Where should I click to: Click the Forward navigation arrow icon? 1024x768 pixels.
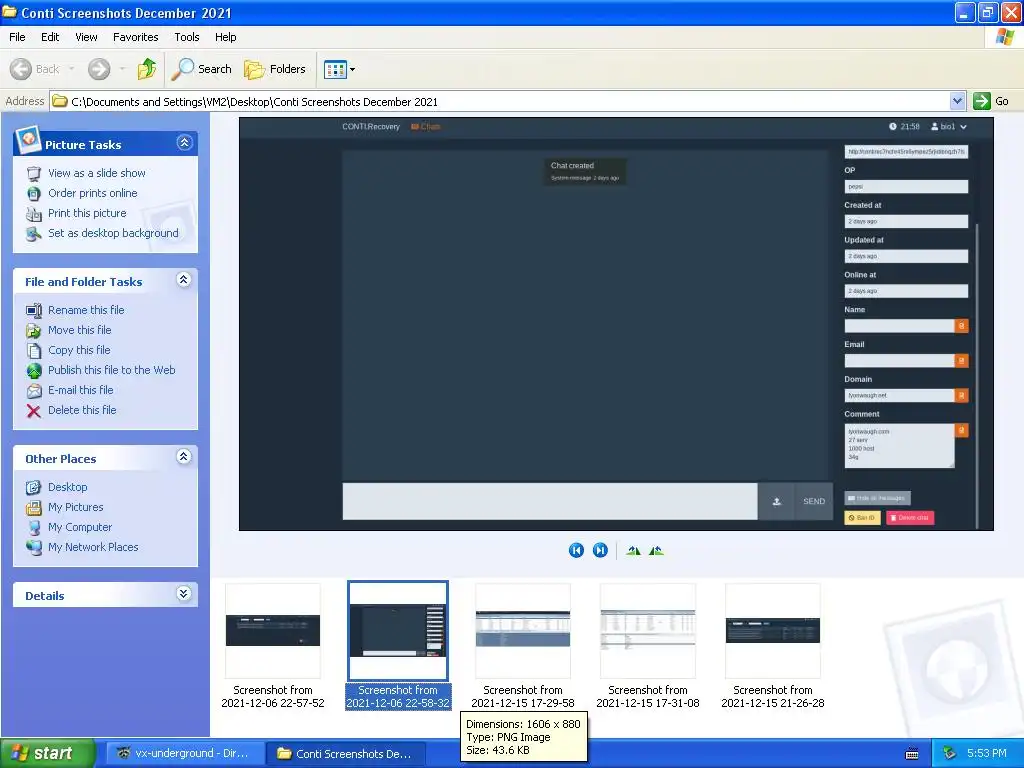pyautogui.click(x=99, y=69)
